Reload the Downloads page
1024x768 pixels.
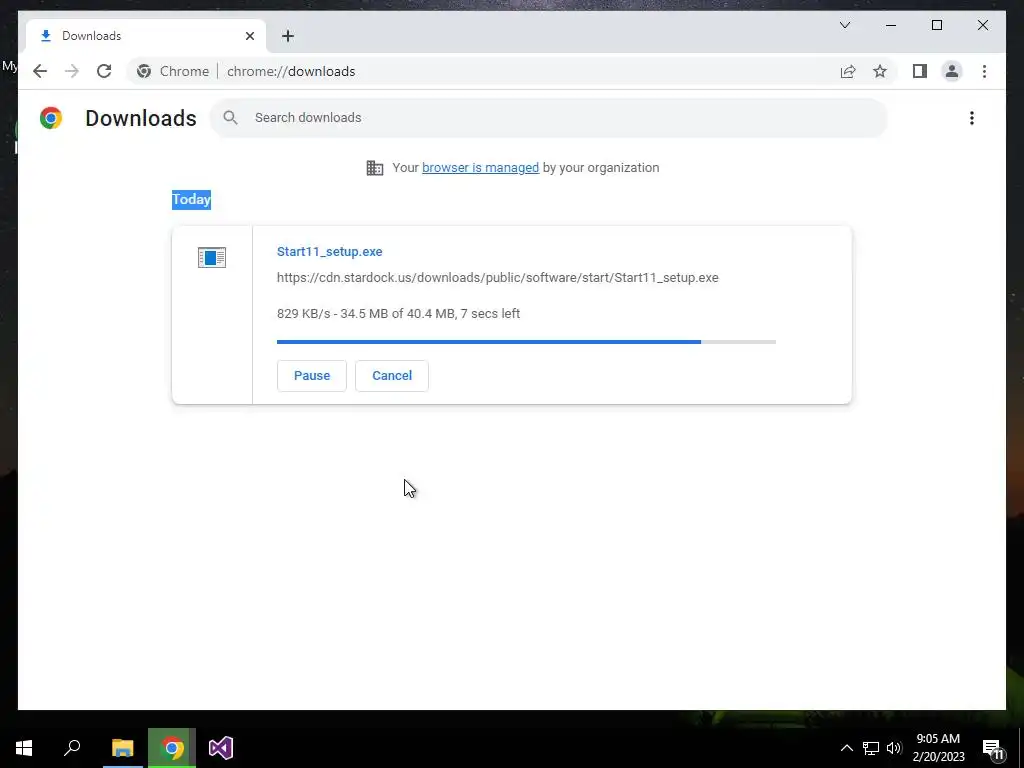click(x=104, y=71)
